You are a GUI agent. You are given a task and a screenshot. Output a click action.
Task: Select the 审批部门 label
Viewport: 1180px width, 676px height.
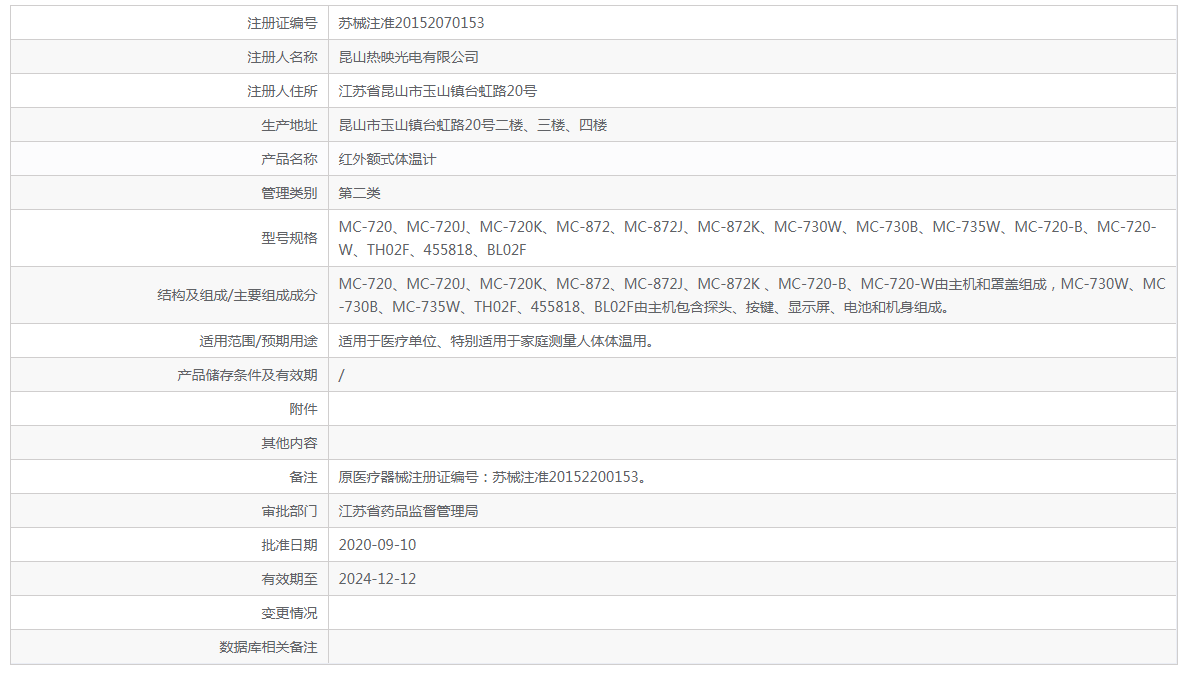click(290, 511)
